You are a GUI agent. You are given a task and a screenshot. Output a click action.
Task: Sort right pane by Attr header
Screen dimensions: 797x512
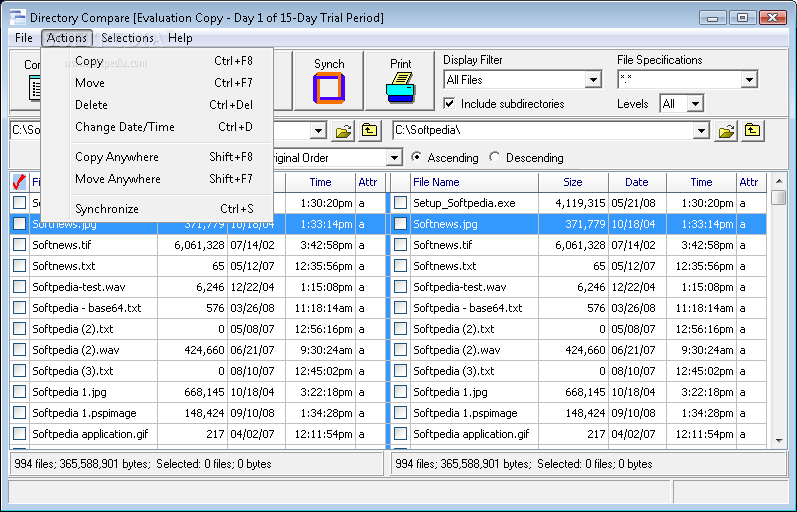[x=749, y=182]
